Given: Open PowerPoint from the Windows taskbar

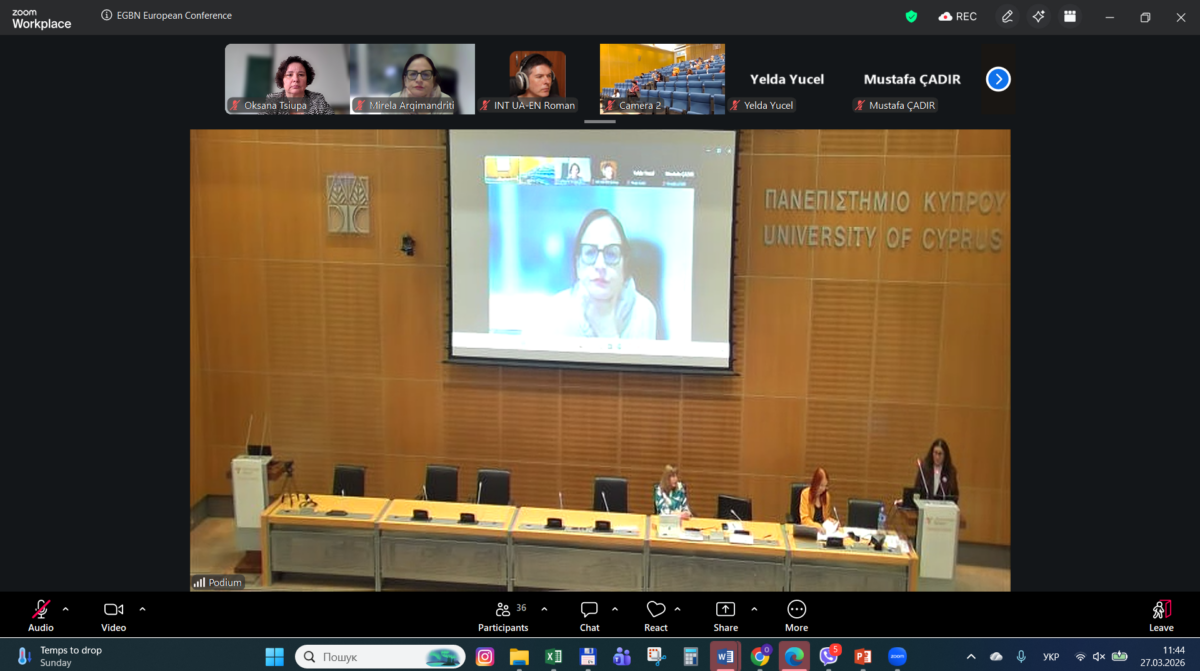Looking at the screenshot, I should point(862,657).
